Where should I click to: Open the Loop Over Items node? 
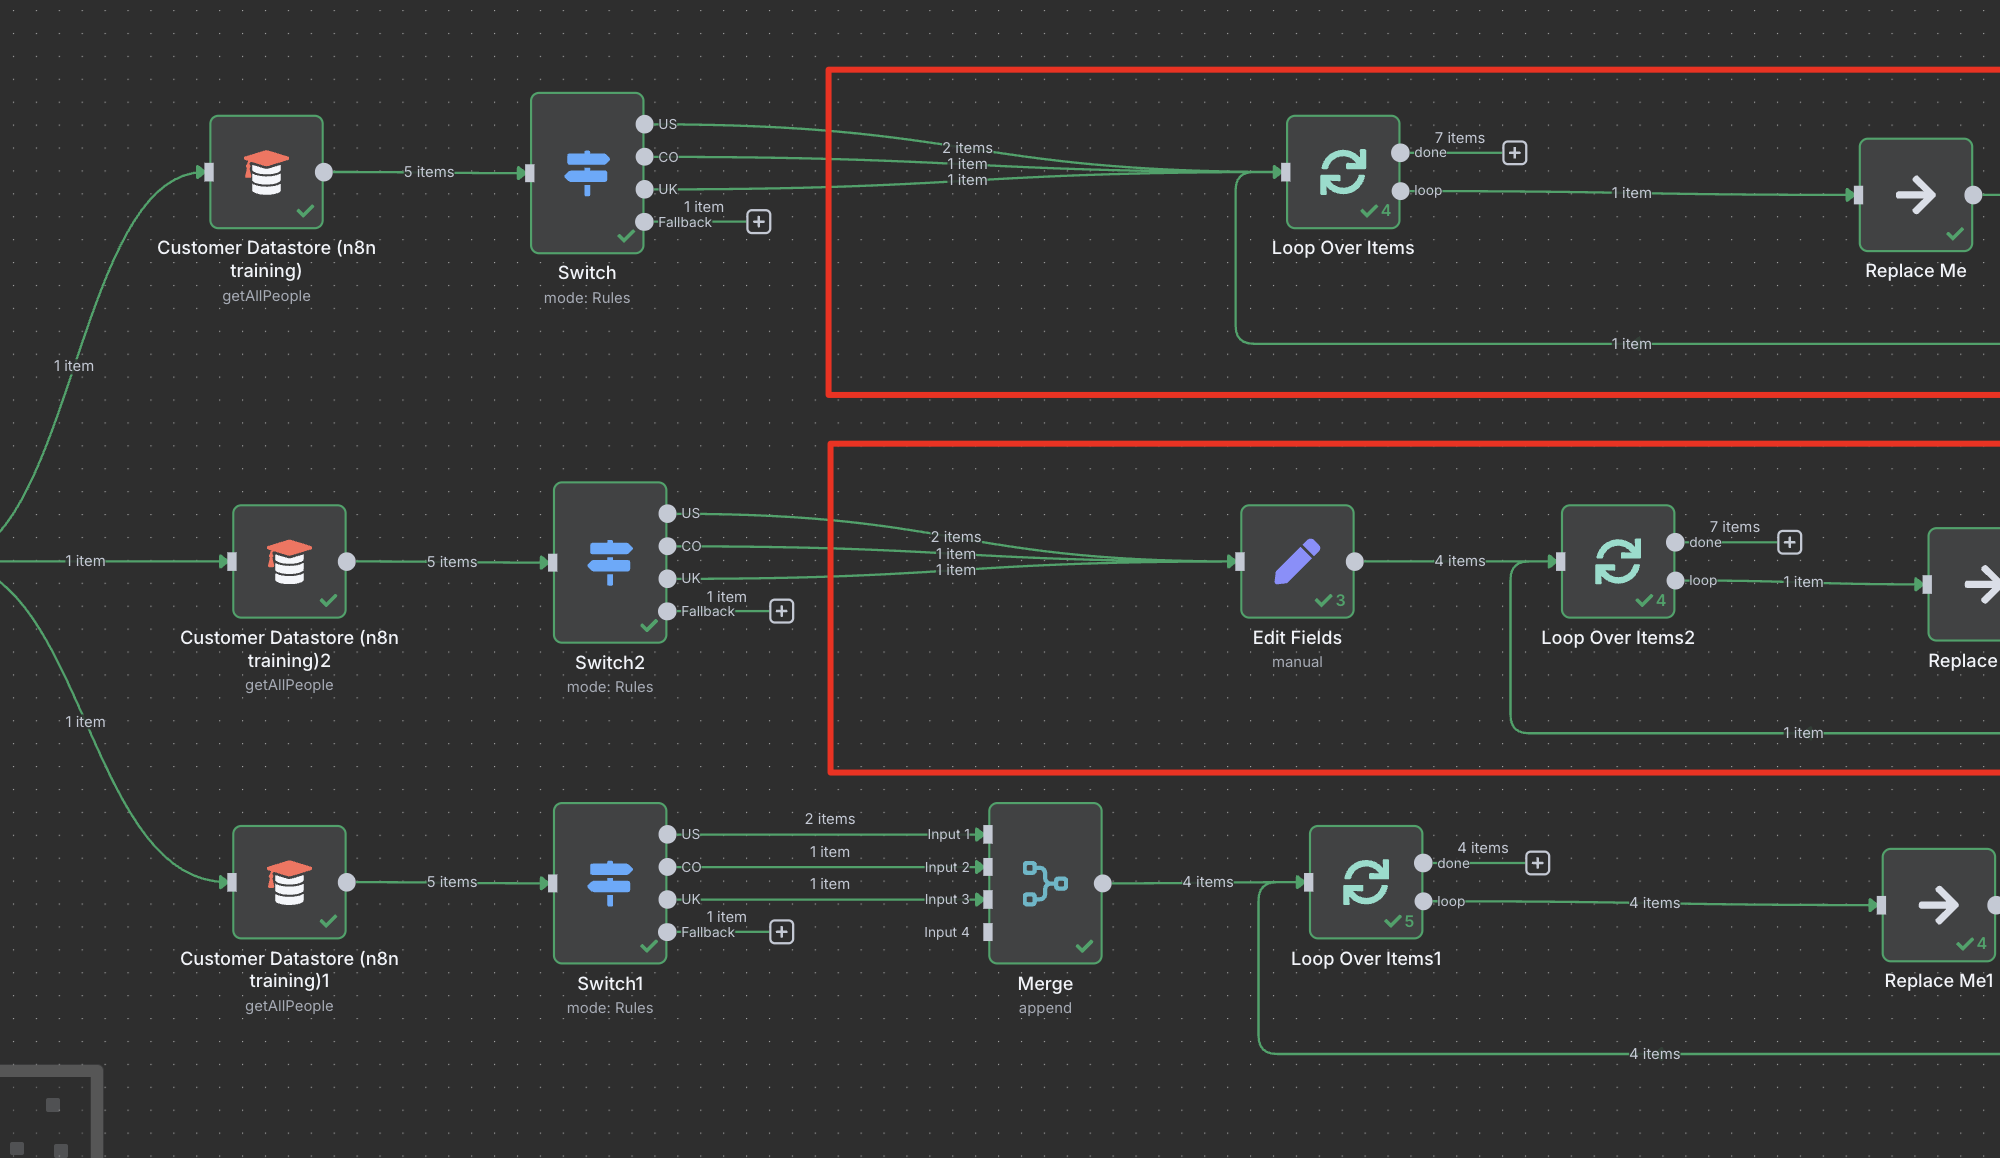coord(1342,172)
